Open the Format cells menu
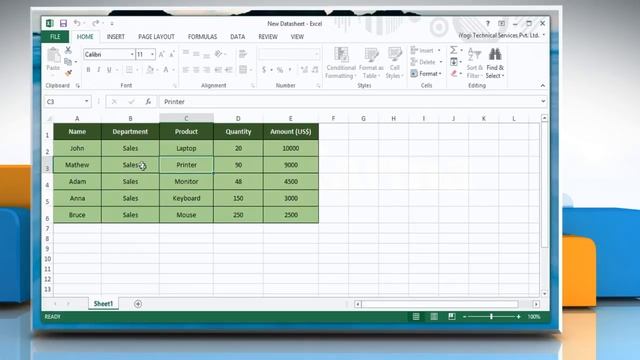Image resolution: width=640 pixels, height=360 pixels. pyautogui.click(x=426, y=73)
